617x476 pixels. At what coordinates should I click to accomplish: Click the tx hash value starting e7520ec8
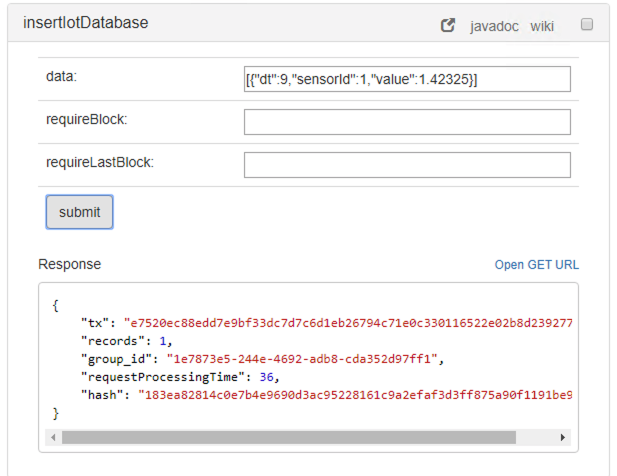(348, 323)
